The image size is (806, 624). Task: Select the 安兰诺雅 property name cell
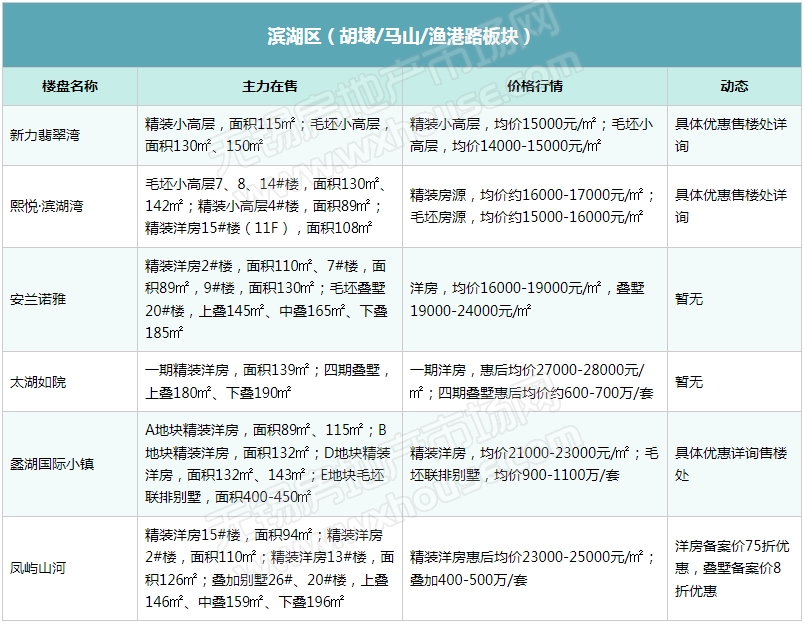[38, 298]
